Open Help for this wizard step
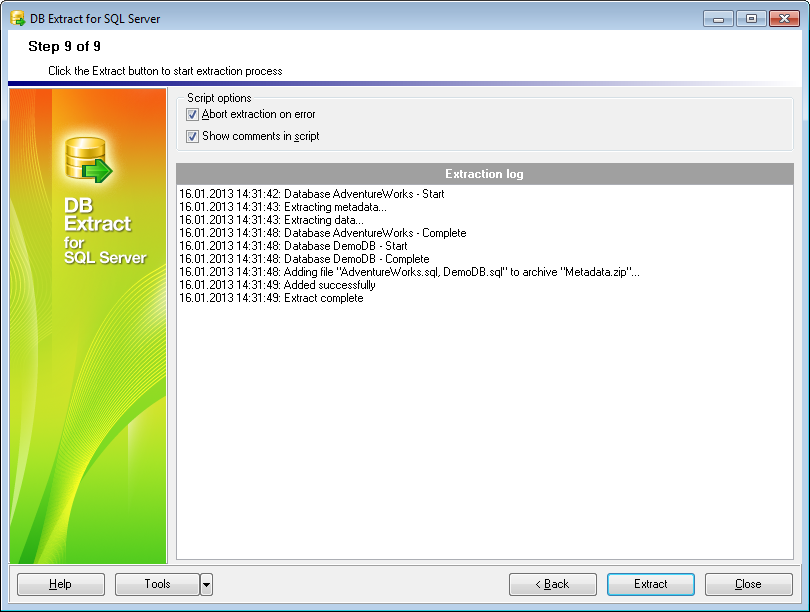810x612 pixels. [60, 584]
